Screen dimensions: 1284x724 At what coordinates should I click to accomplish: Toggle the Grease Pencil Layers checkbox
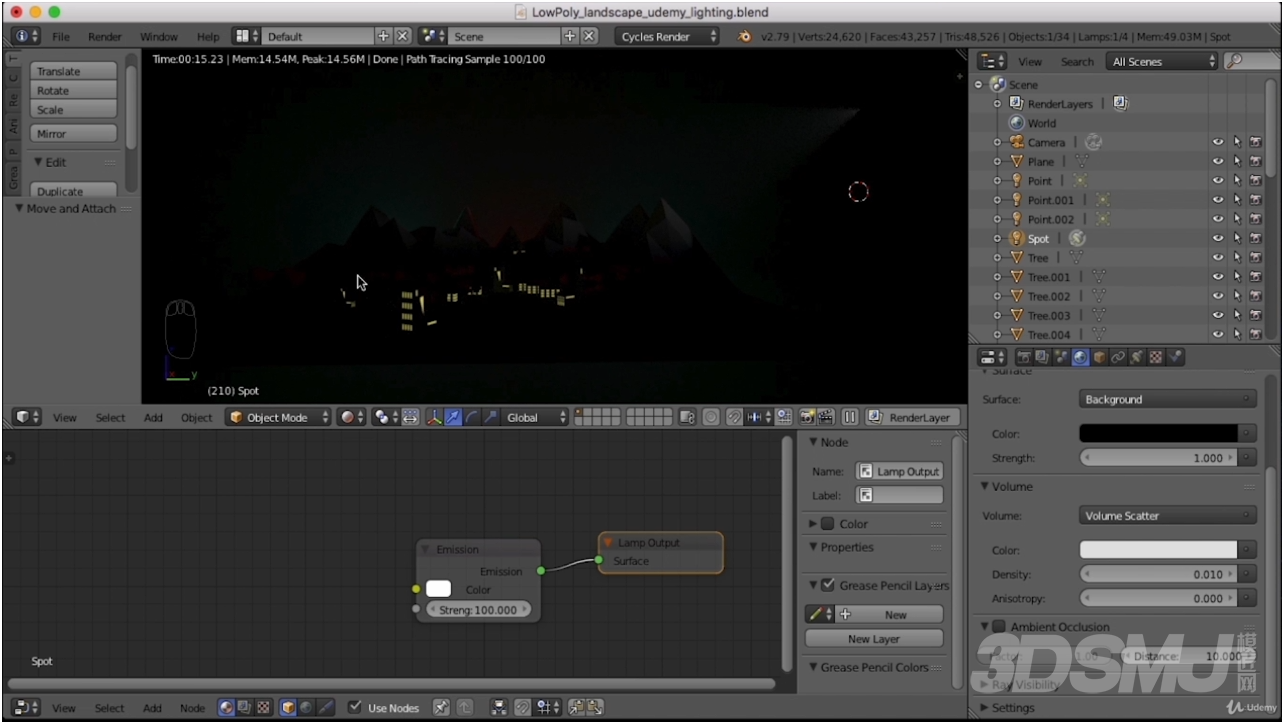click(828, 585)
